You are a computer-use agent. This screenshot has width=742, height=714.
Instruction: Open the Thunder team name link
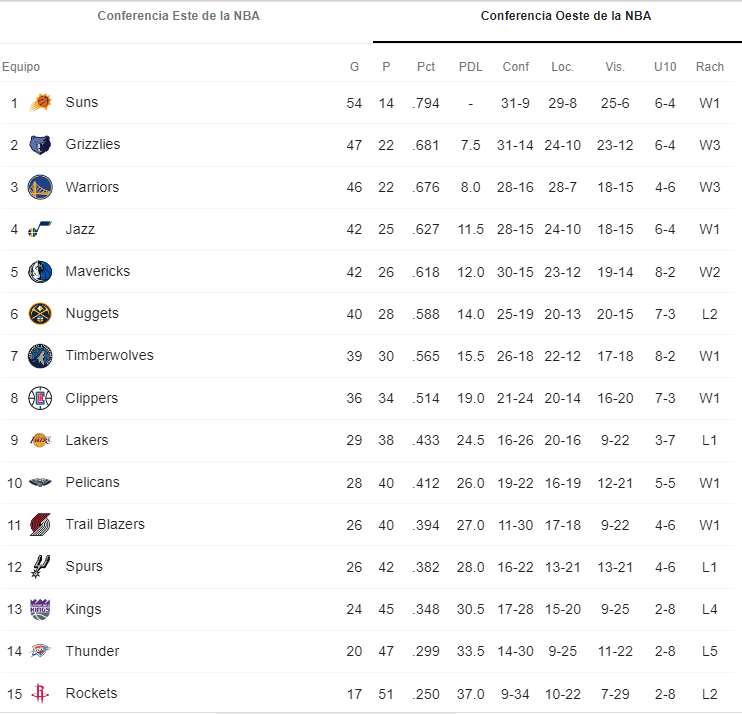click(x=92, y=651)
